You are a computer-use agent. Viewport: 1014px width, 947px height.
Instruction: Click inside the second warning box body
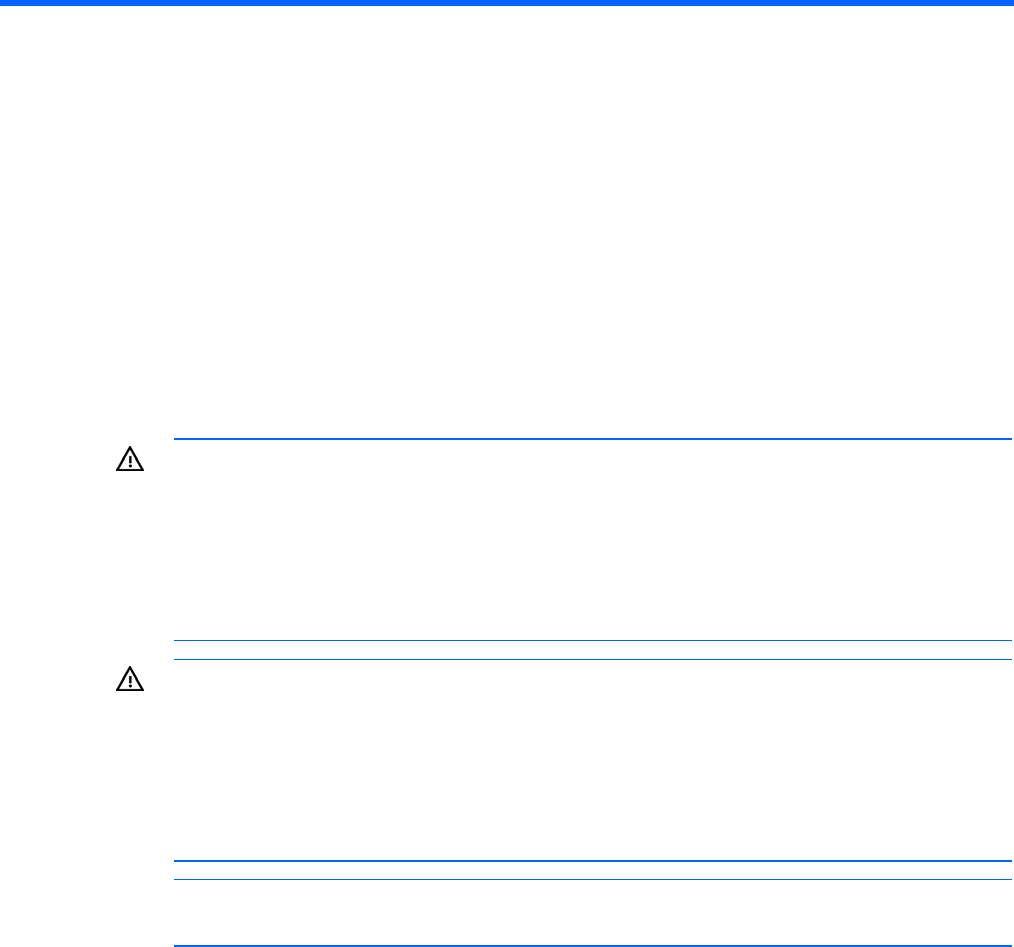(592, 760)
